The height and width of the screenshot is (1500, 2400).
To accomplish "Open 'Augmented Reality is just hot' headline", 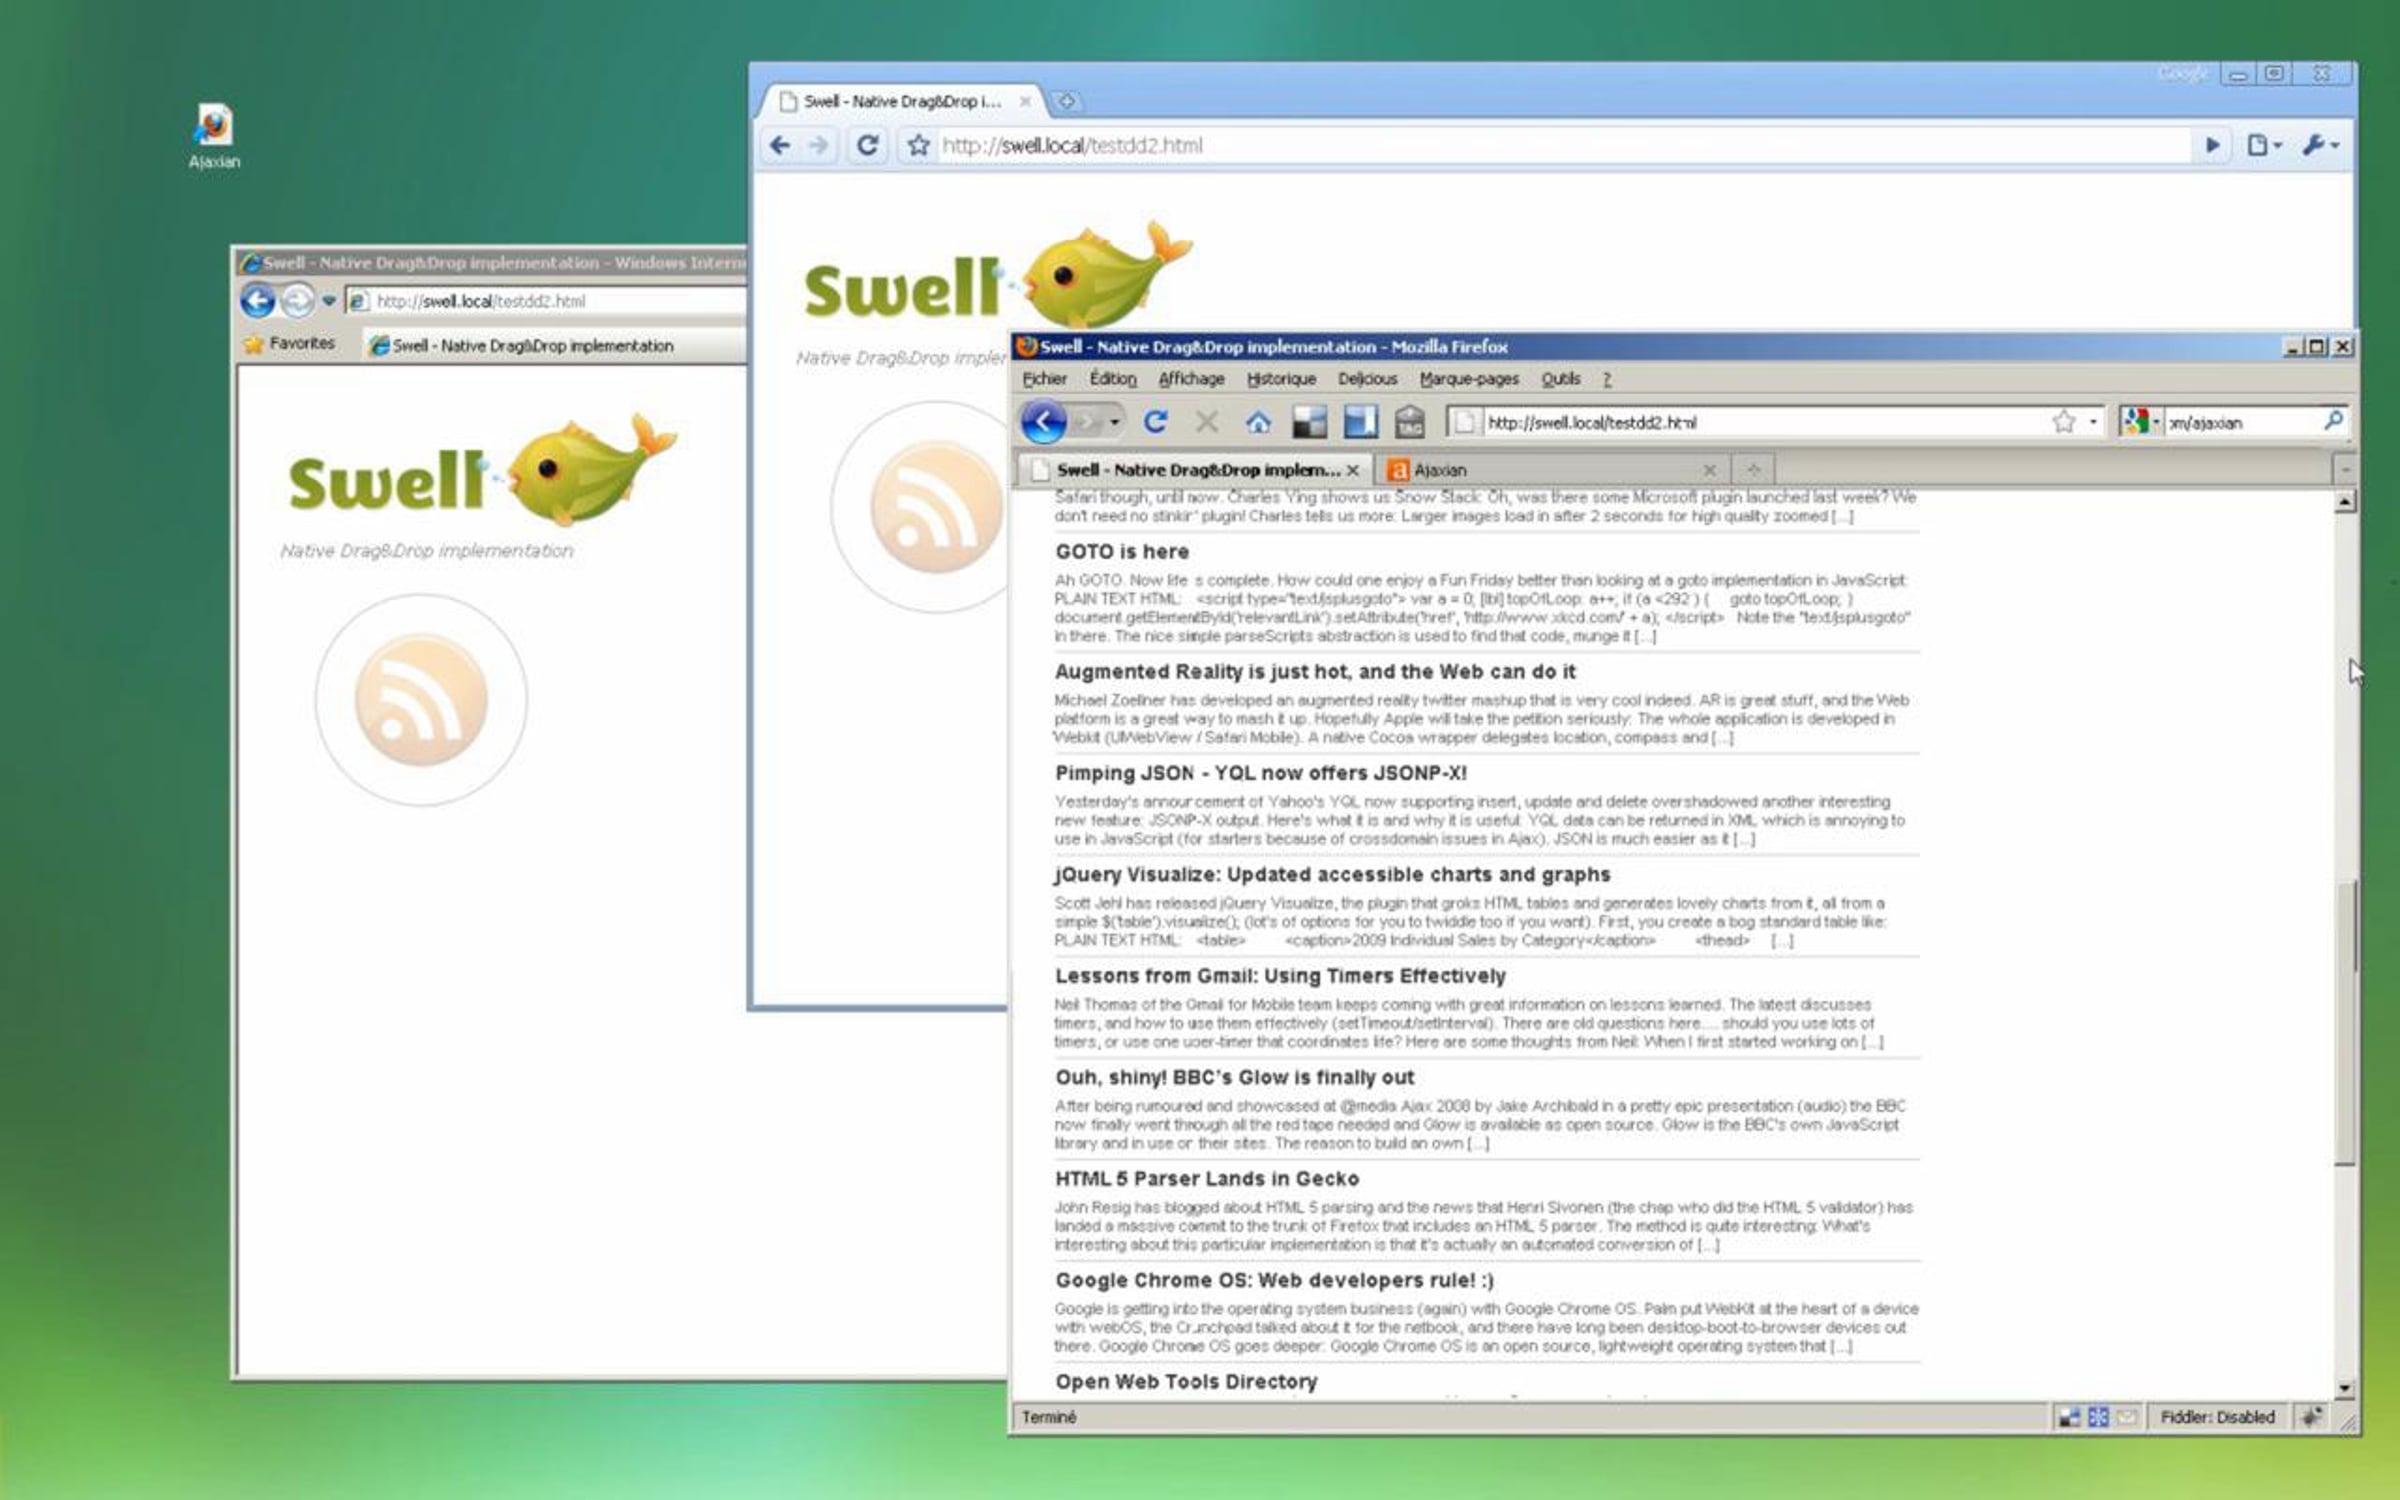I will pyautogui.click(x=1315, y=672).
